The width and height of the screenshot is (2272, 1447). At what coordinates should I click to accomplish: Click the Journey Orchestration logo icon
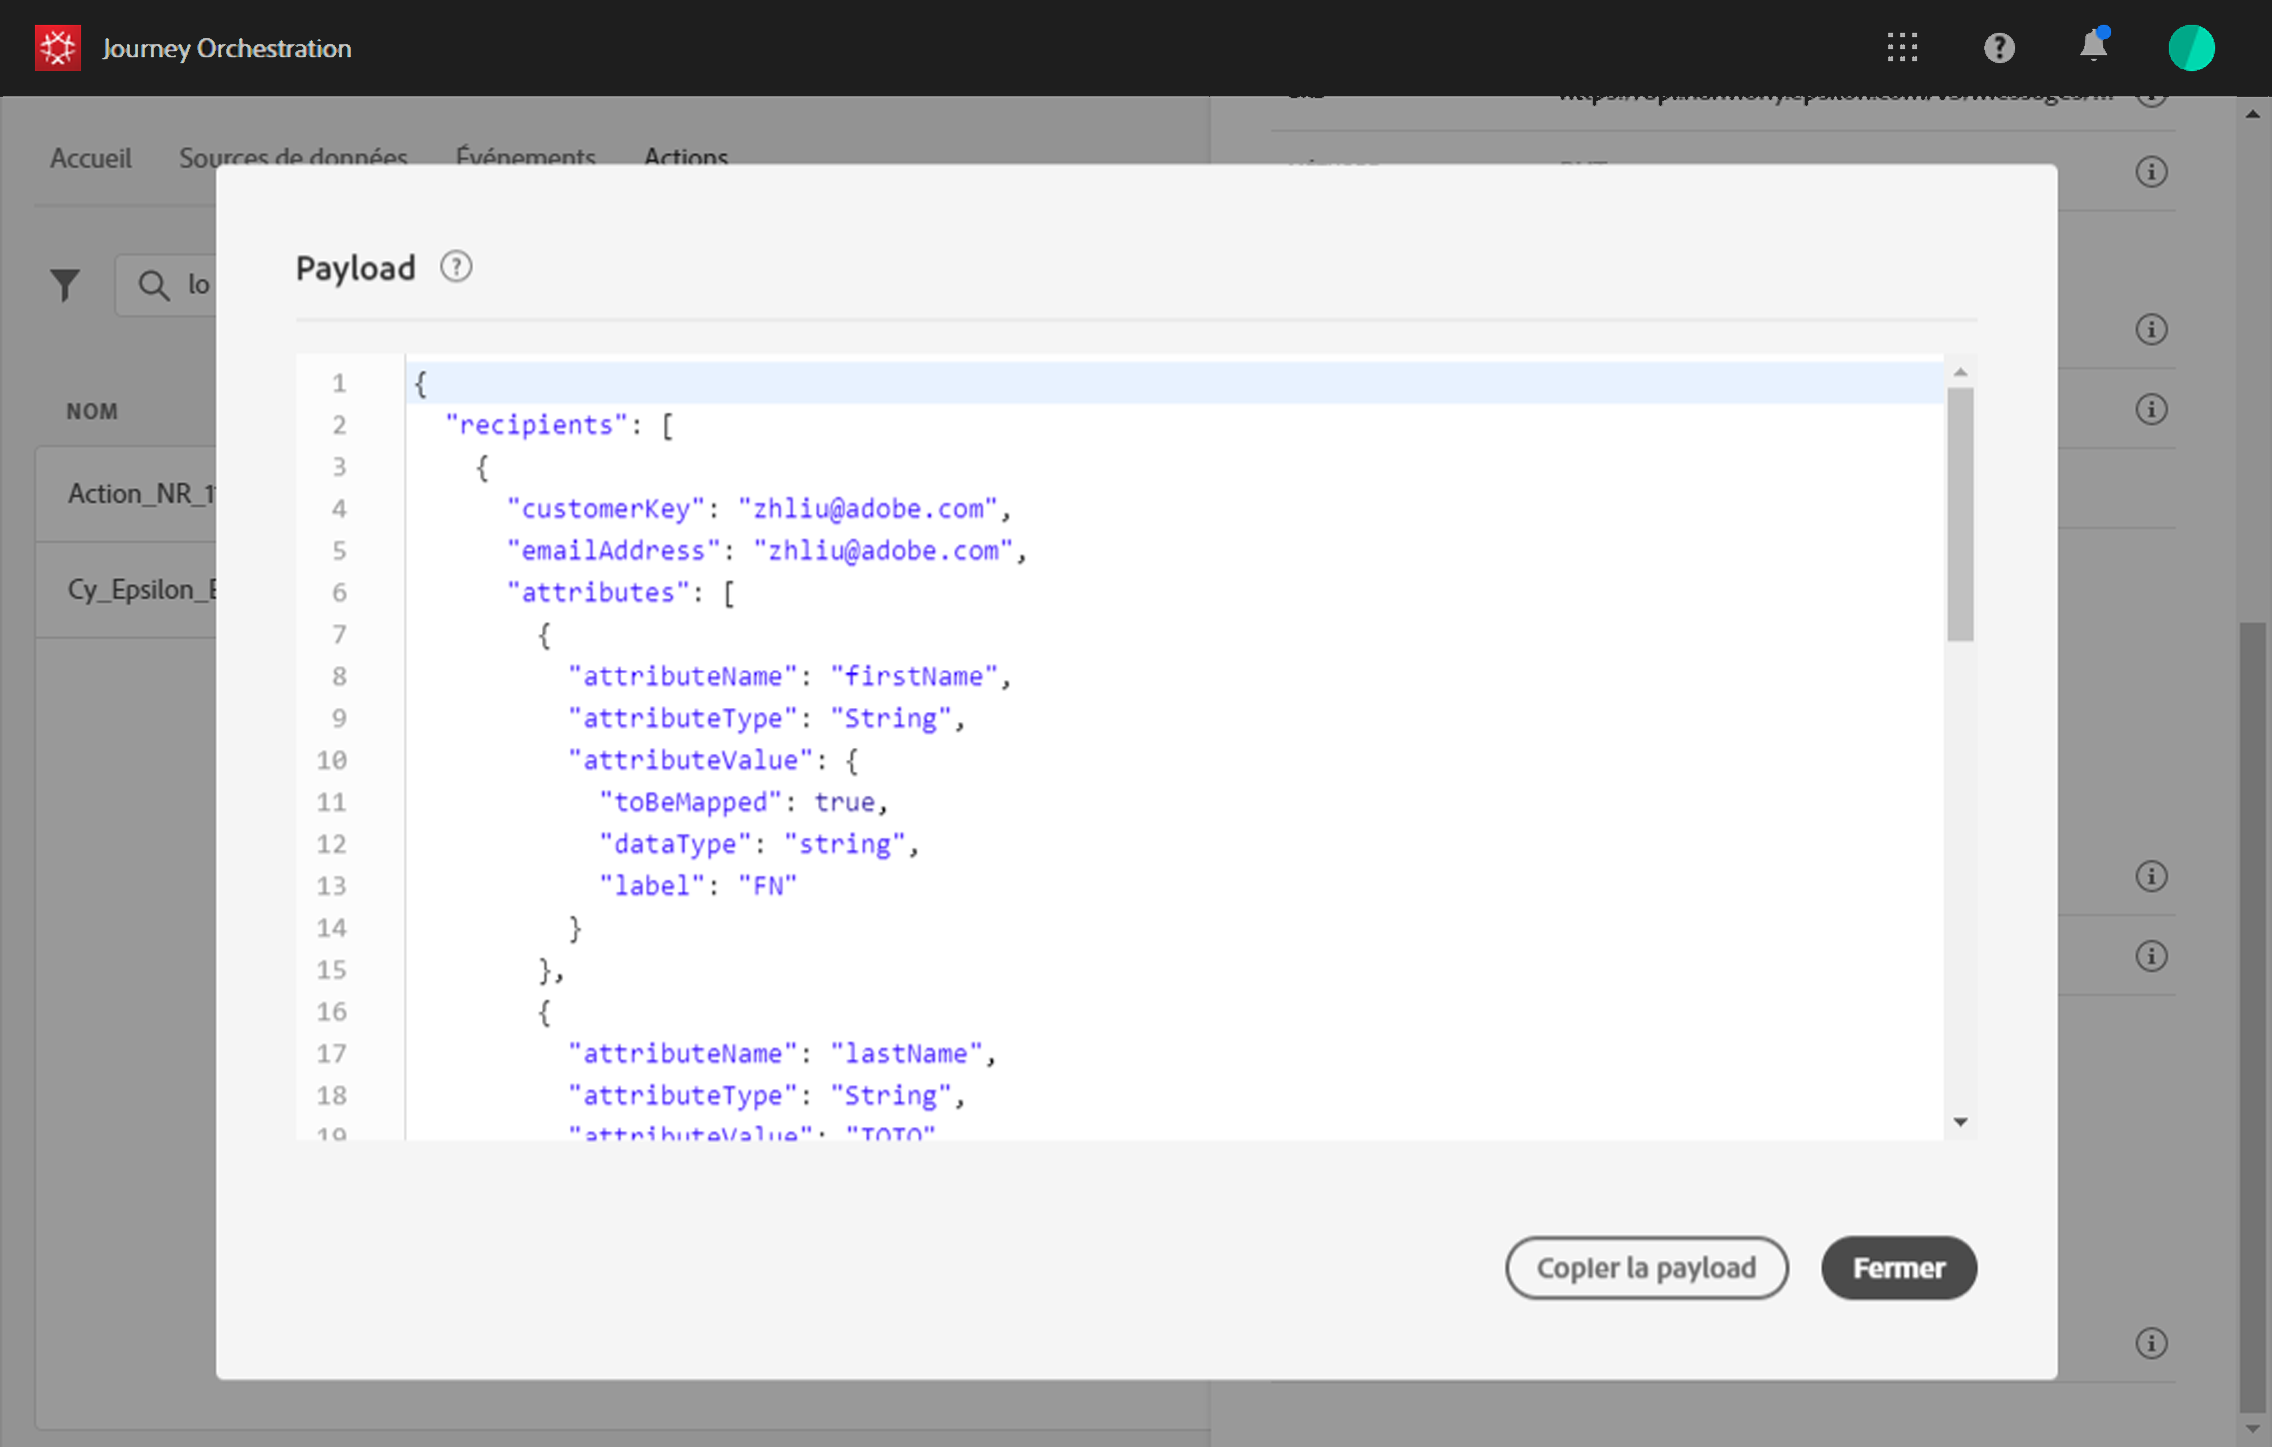[58, 48]
